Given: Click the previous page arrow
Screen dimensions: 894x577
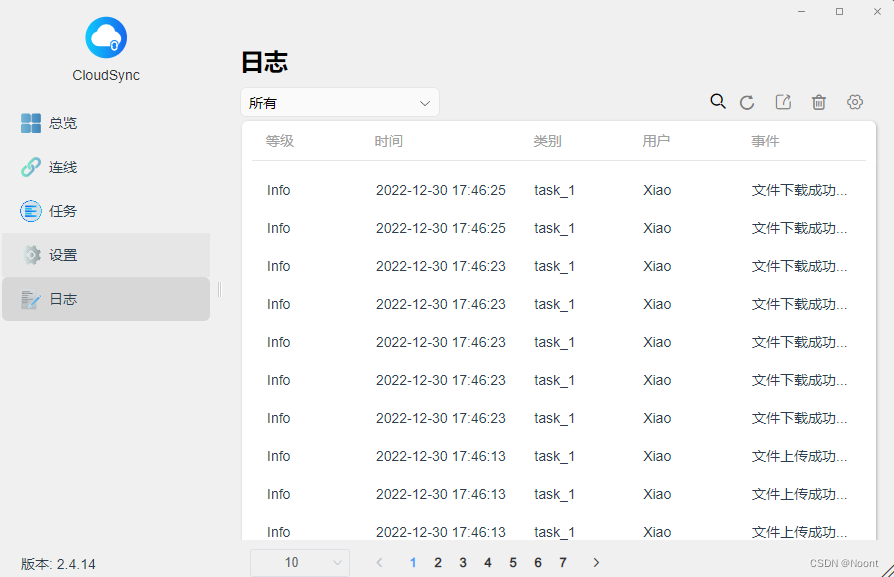Looking at the screenshot, I should (379, 563).
